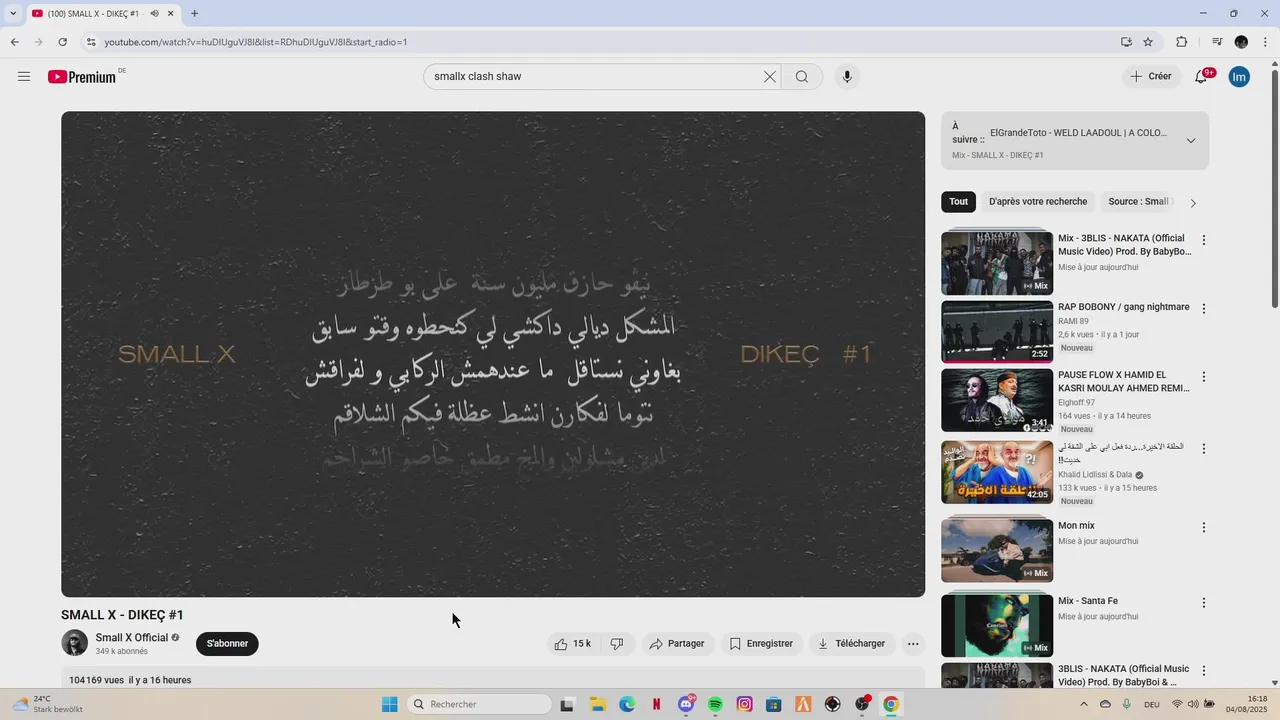Image resolution: width=1280 pixels, height=720 pixels.
Task: Open a new browser tab
Action: pyautogui.click(x=194, y=13)
